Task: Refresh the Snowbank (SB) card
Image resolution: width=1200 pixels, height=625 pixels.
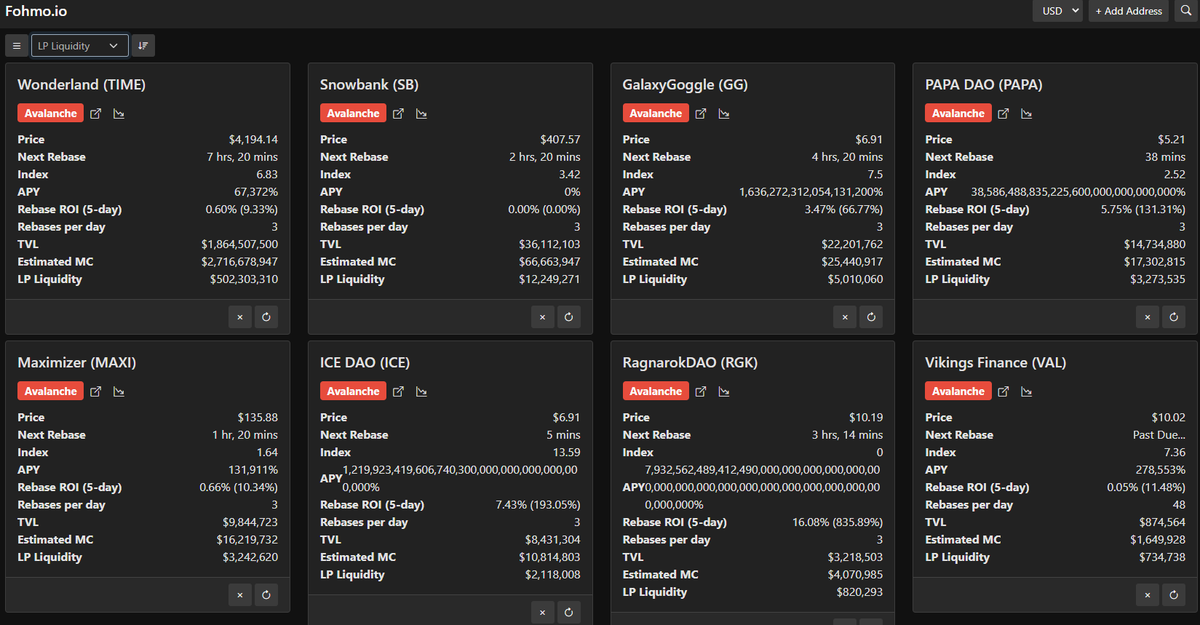Action: 569,317
